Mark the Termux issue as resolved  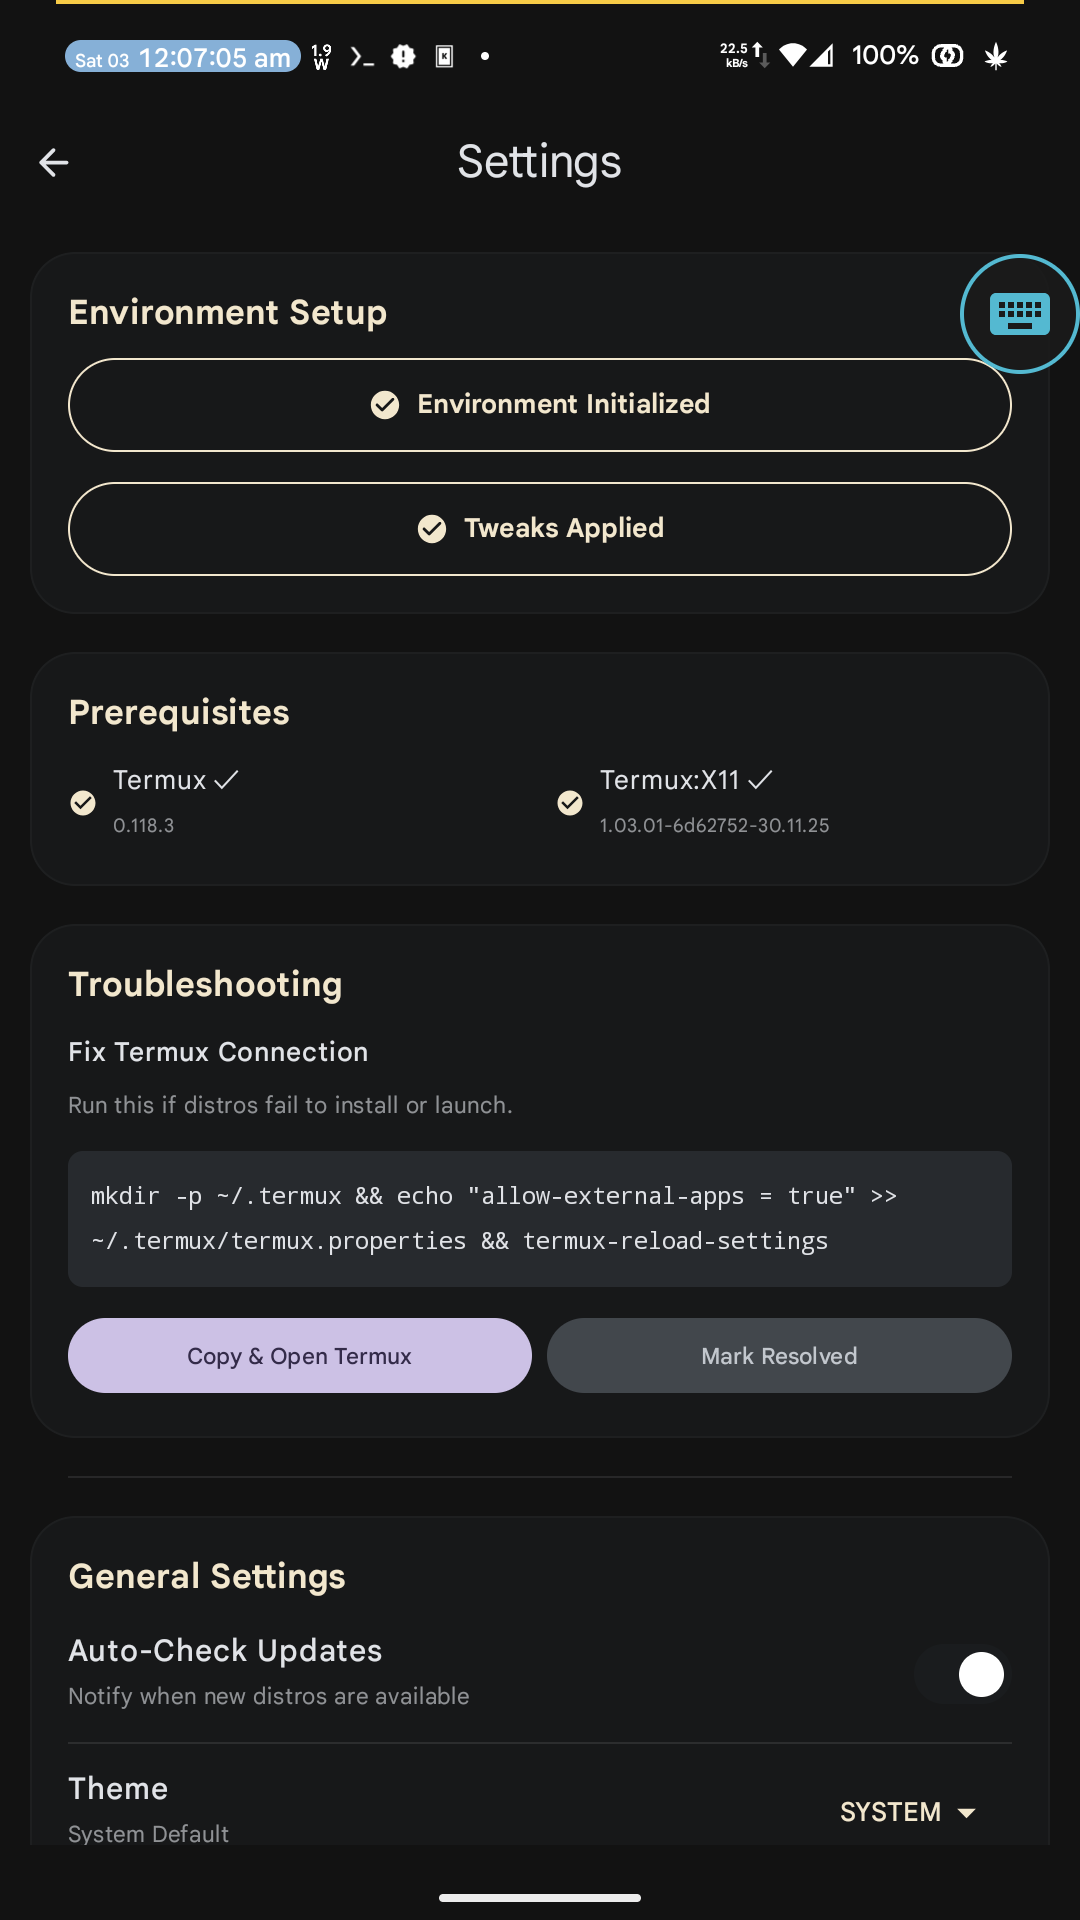[779, 1356]
